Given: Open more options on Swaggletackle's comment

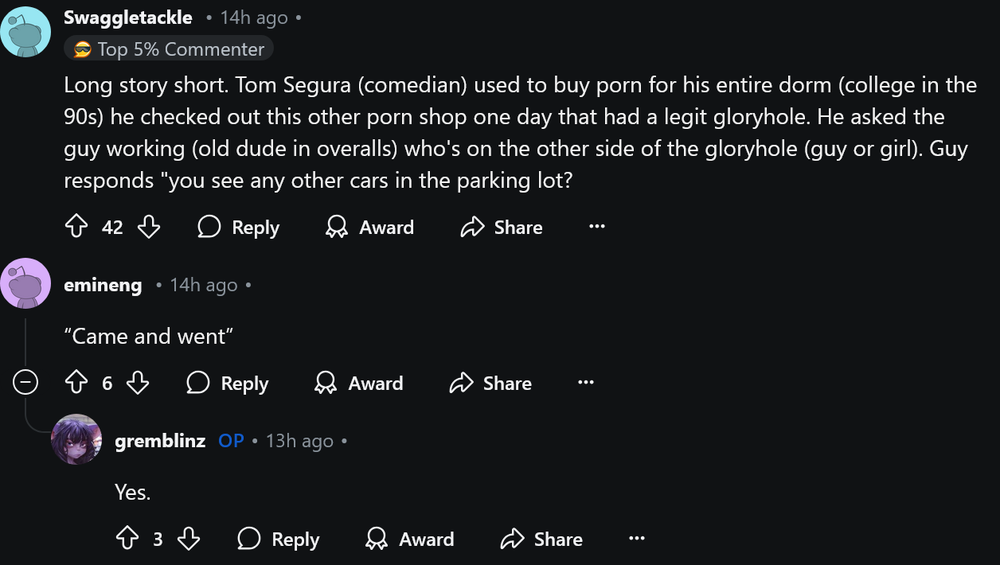Looking at the screenshot, I should (x=597, y=227).
